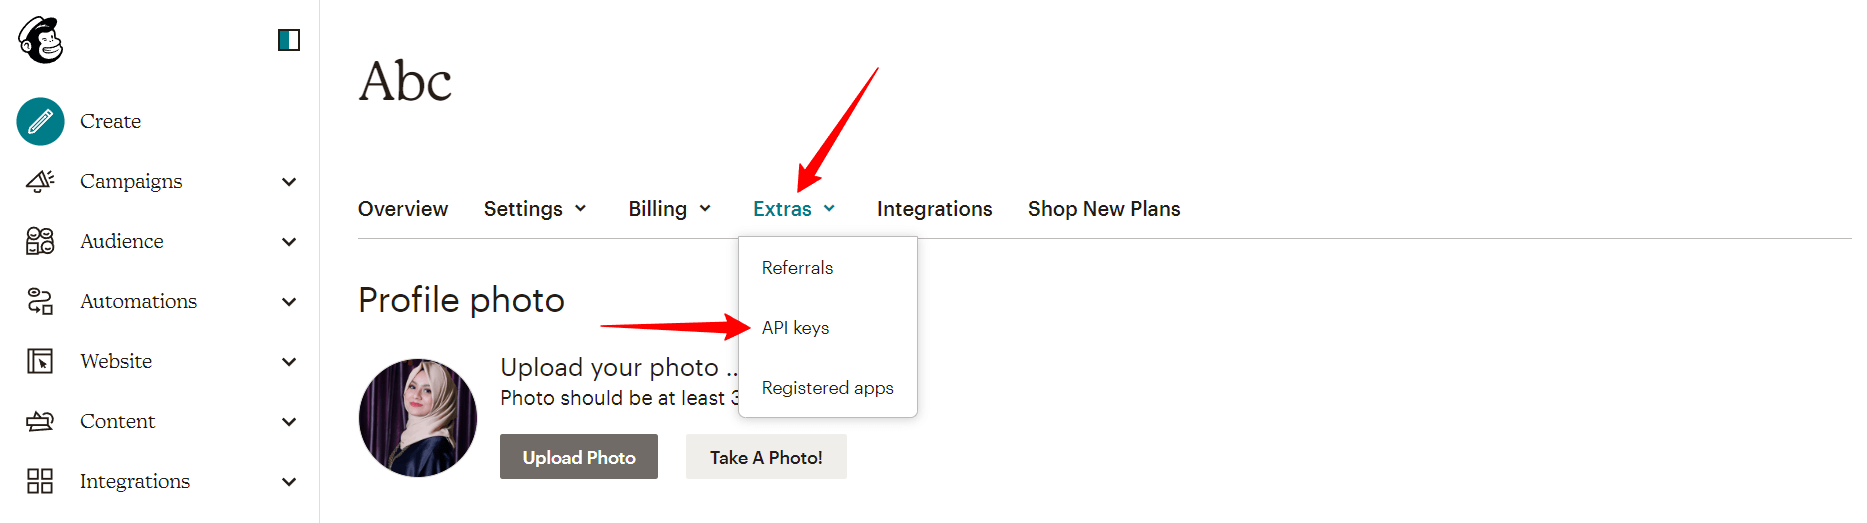Open the Website page icon
This screenshot has width=1867, height=523.
[x=40, y=361]
